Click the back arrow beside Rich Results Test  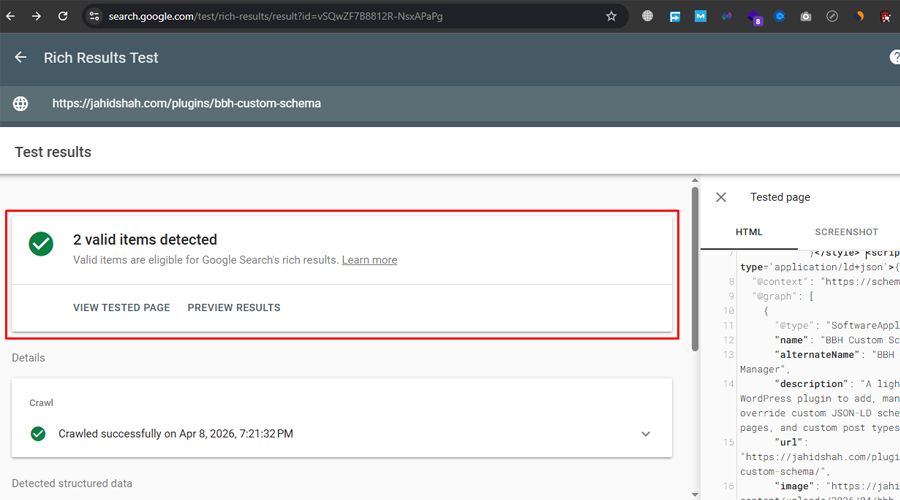[x=21, y=57]
